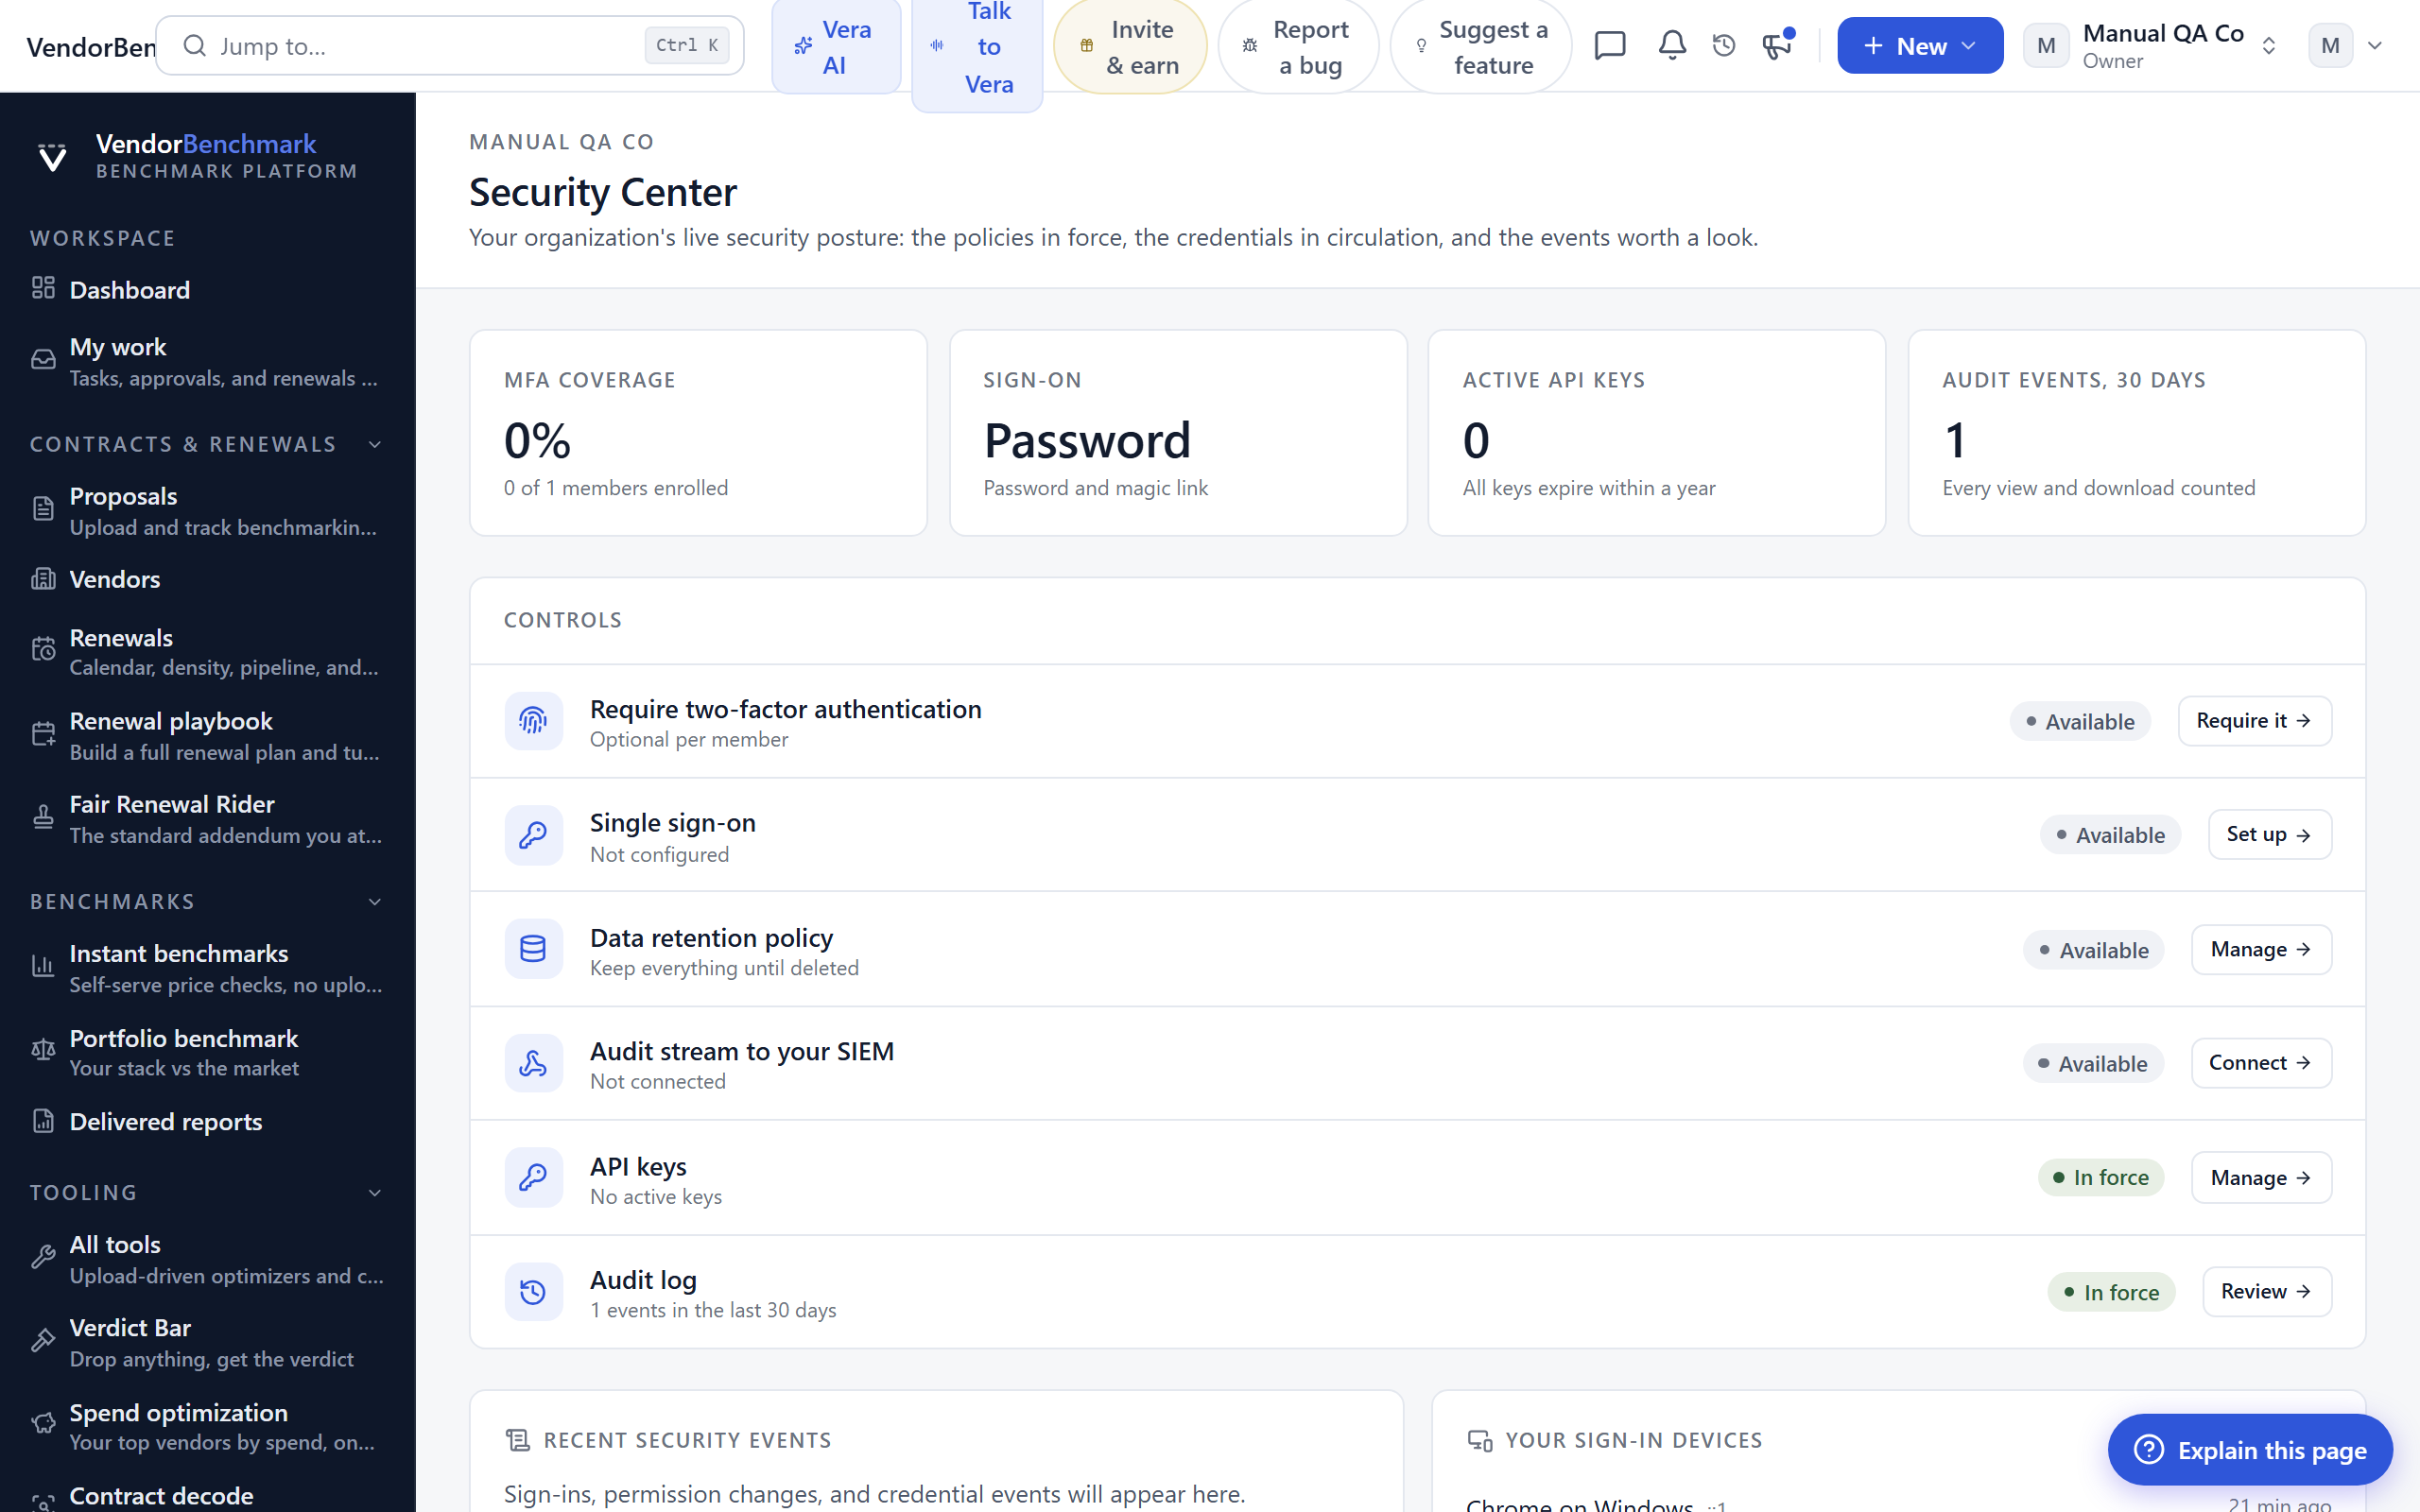
Task: Click the In force badge for API keys
Action: [x=2101, y=1178]
